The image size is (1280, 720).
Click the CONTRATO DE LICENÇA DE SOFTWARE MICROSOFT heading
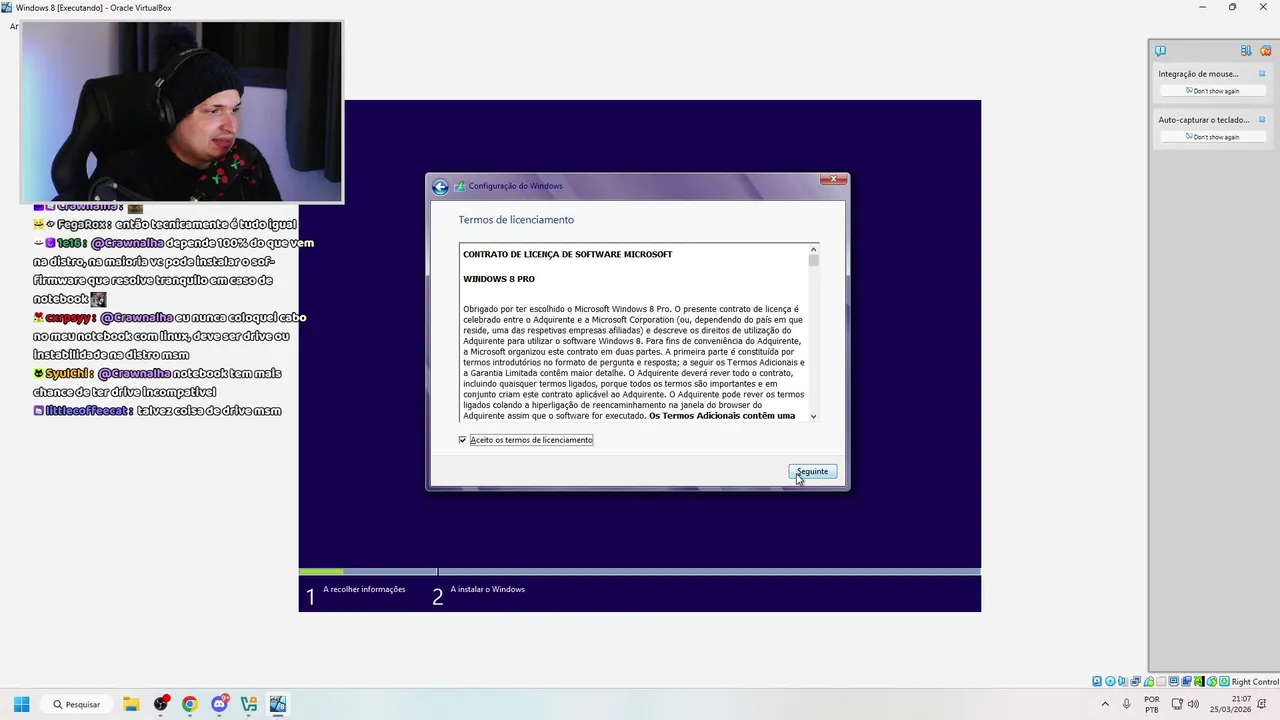pyautogui.click(x=568, y=254)
